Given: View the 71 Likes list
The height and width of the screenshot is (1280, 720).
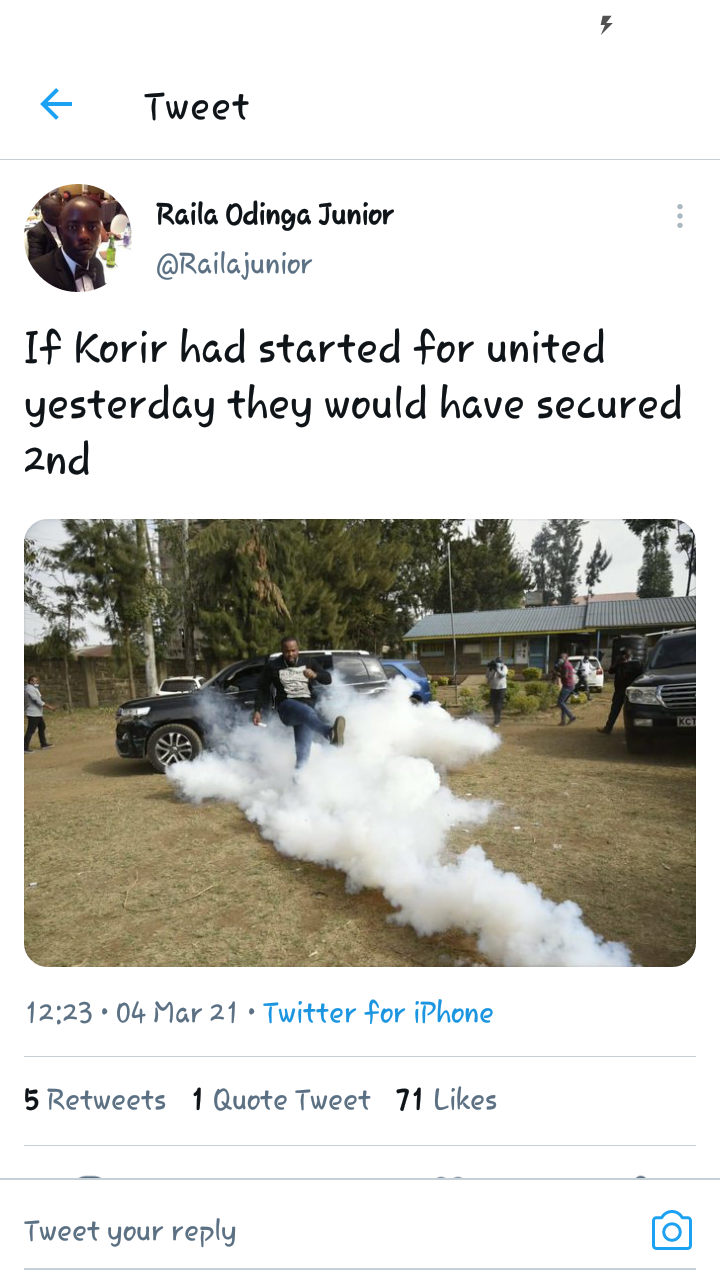Looking at the screenshot, I should pyautogui.click(x=446, y=1100).
